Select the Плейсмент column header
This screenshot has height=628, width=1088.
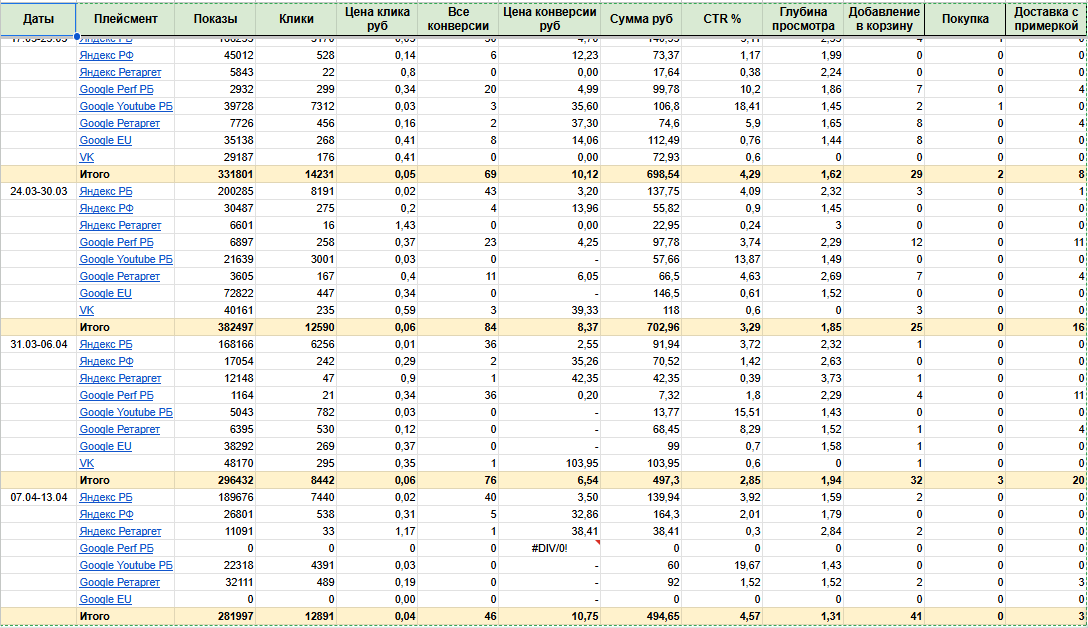pyautogui.click(x=126, y=19)
